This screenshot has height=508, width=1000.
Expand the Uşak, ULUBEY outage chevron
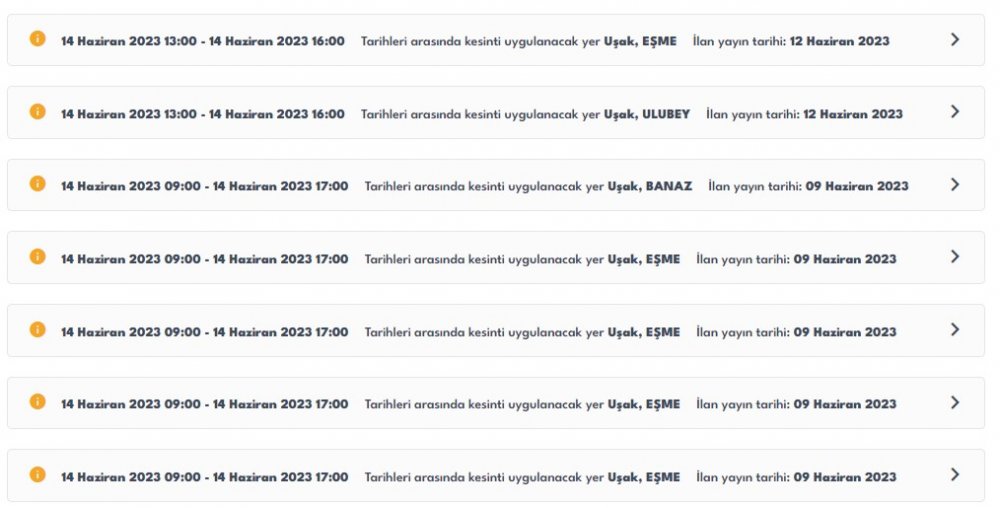[x=955, y=112]
